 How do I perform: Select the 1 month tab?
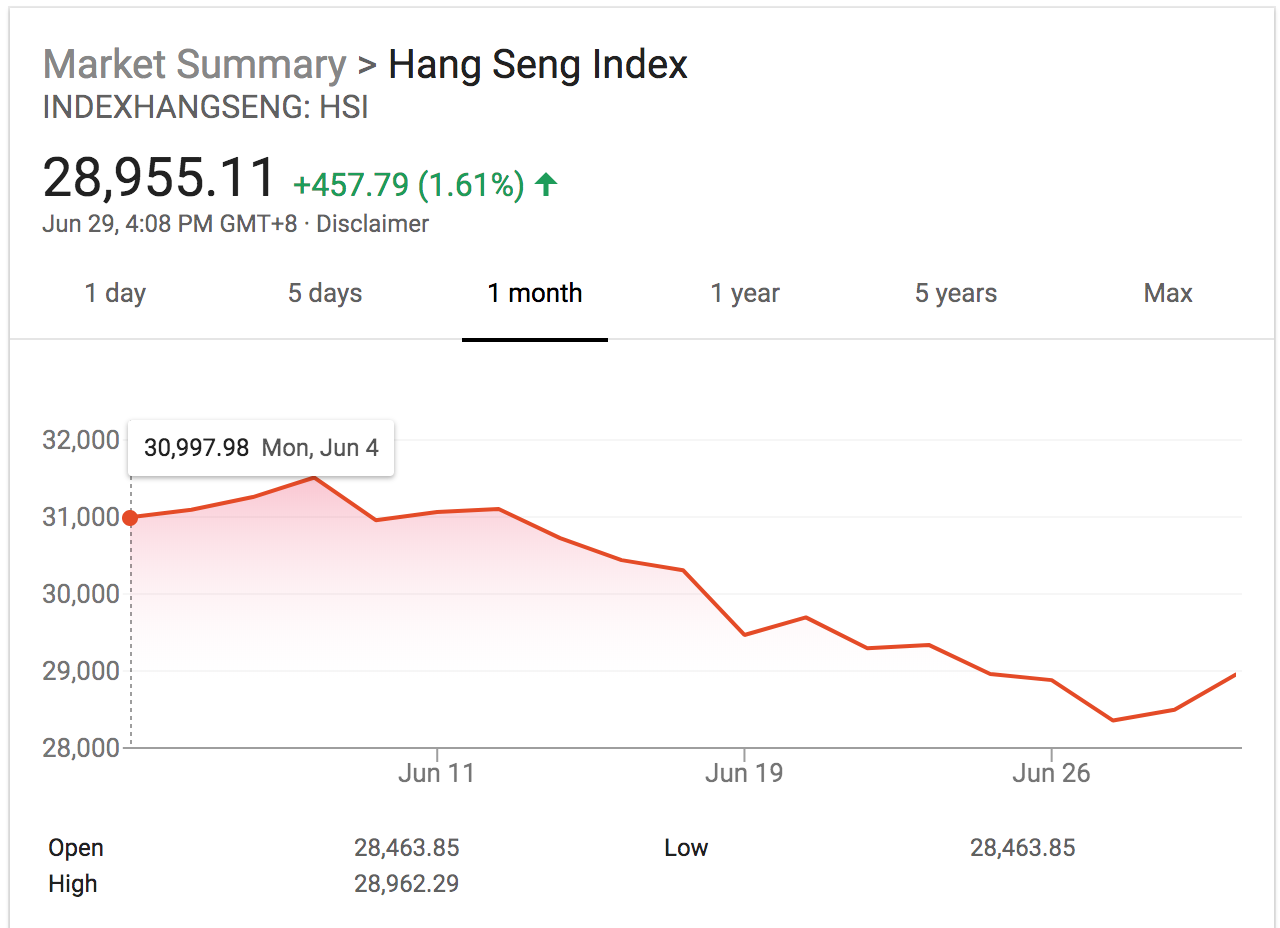pyautogui.click(x=534, y=293)
